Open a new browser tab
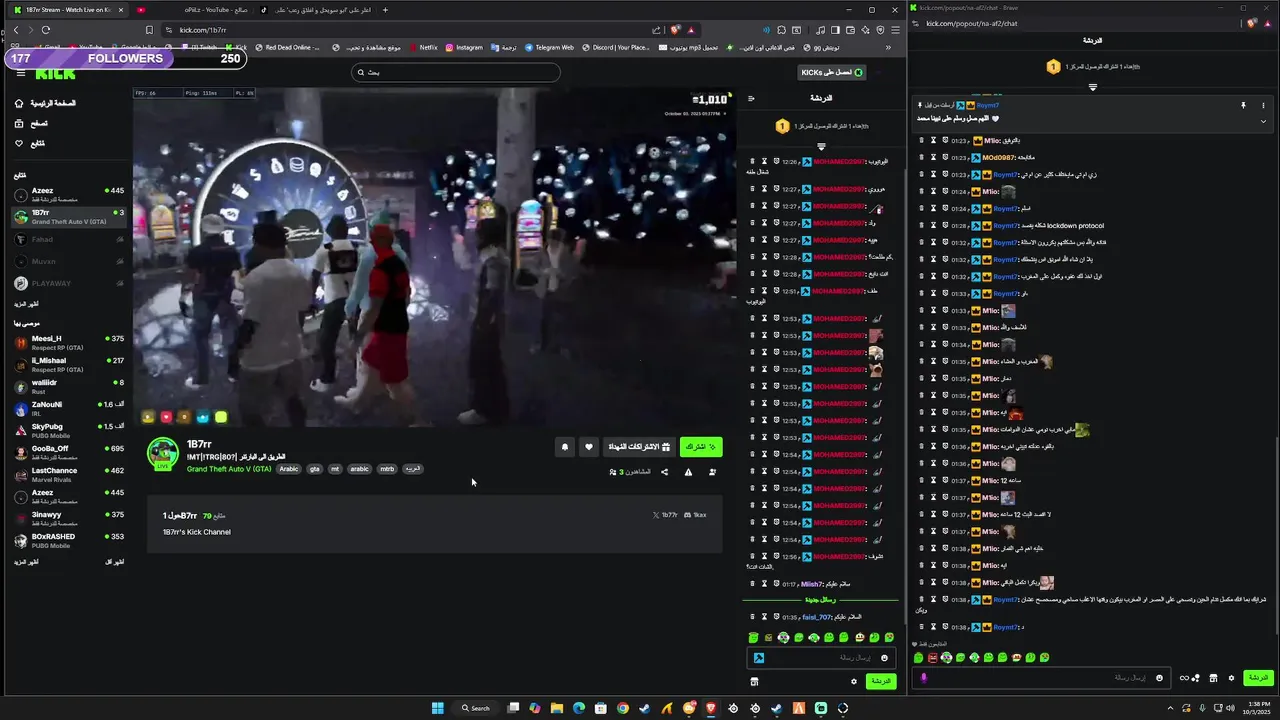The width and height of the screenshot is (1280, 720). (x=385, y=10)
